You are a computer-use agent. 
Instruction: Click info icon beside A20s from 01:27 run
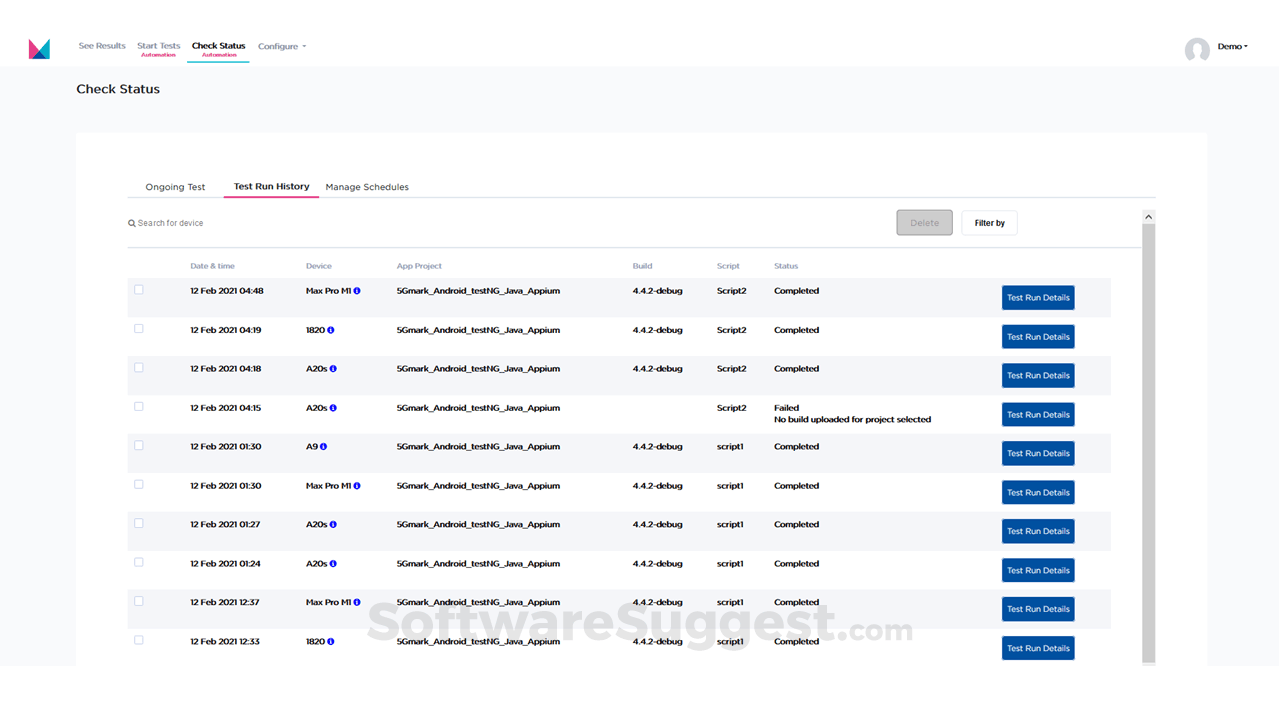334,524
